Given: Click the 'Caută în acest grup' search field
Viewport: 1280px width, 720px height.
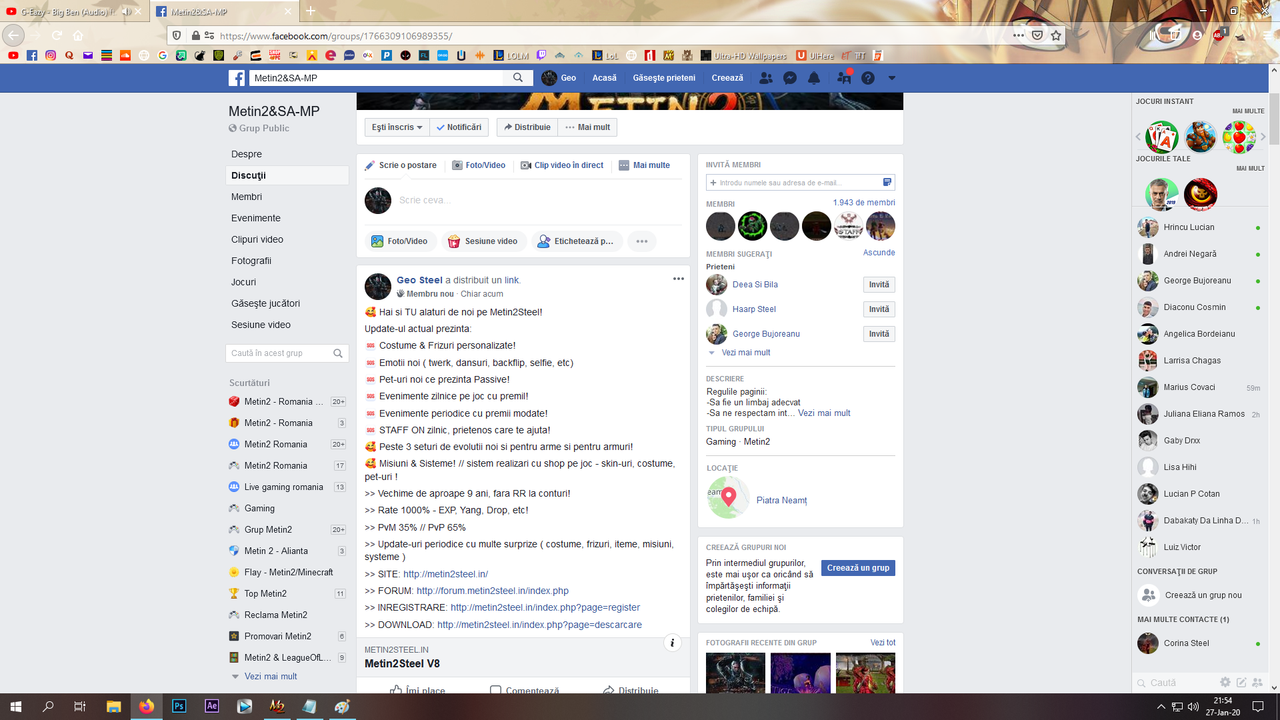Looking at the screenshot, I should [x=287, y=353].
